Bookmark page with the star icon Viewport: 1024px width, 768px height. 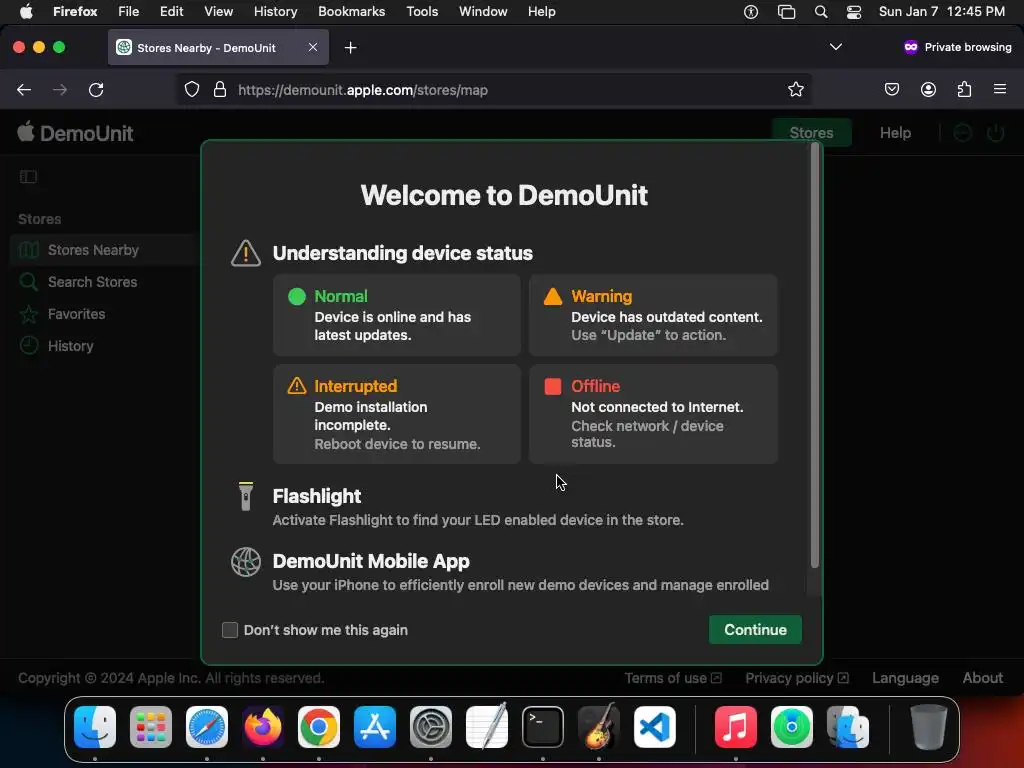[x=795, y=89]
